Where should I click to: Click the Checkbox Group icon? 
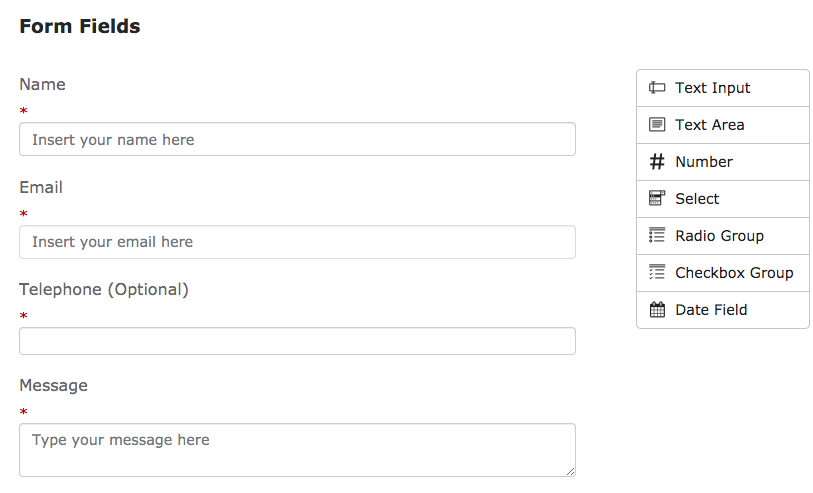point(657,273)
